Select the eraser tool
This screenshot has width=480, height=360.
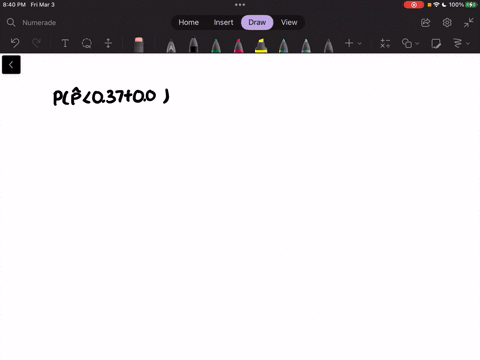tap(139, 45)
